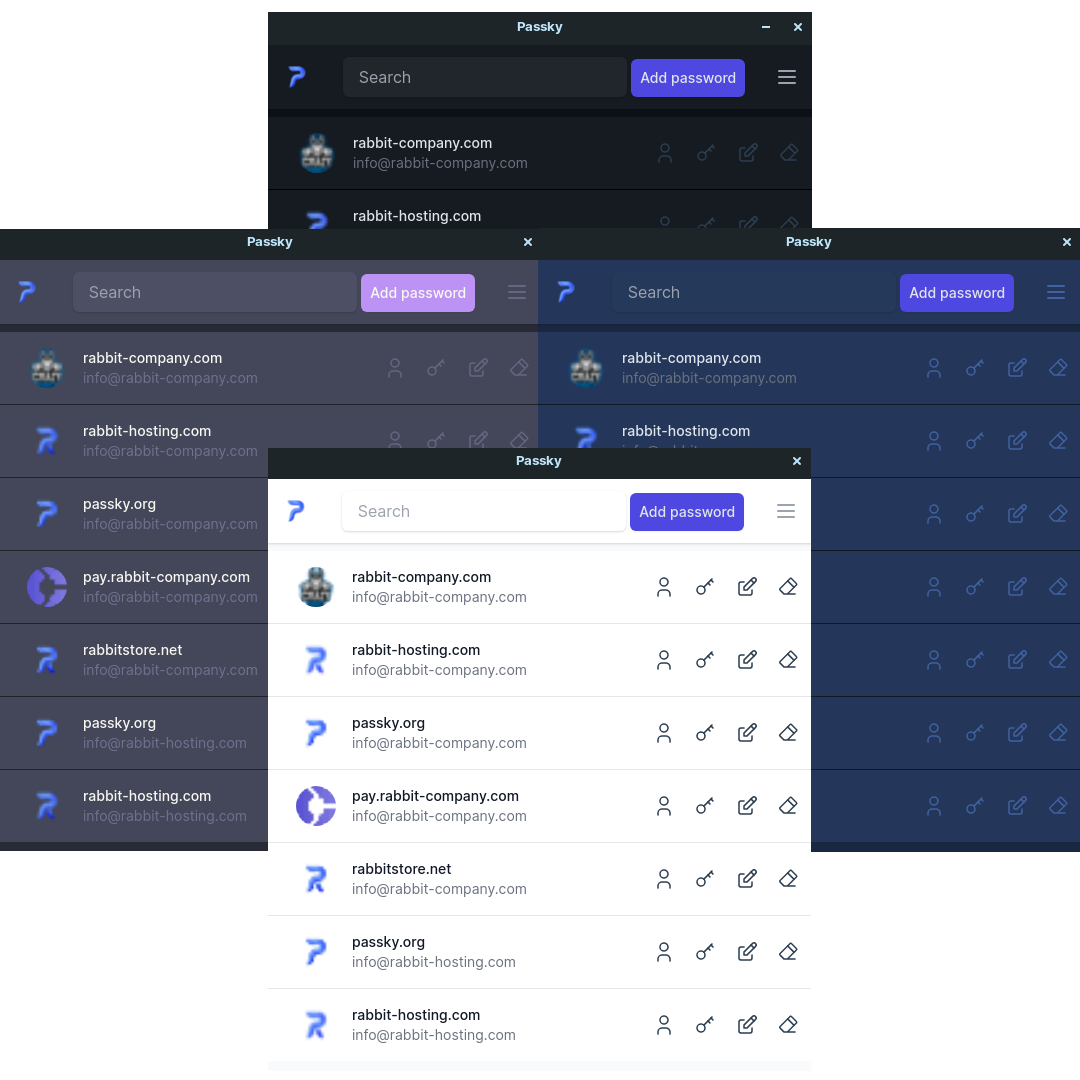Screen dimensions: 1080x1080
Task: Copy username of rabbitstore.net in white window
Action: coord(663,879)
